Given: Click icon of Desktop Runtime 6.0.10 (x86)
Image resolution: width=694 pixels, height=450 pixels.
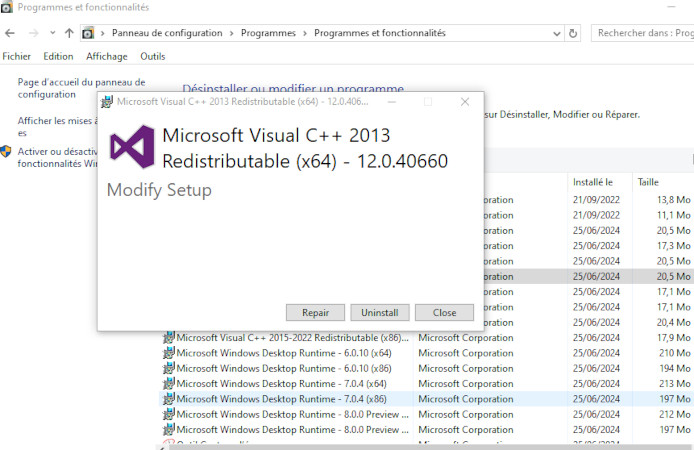Looking at the screenshot, I should tap(169, 368).
